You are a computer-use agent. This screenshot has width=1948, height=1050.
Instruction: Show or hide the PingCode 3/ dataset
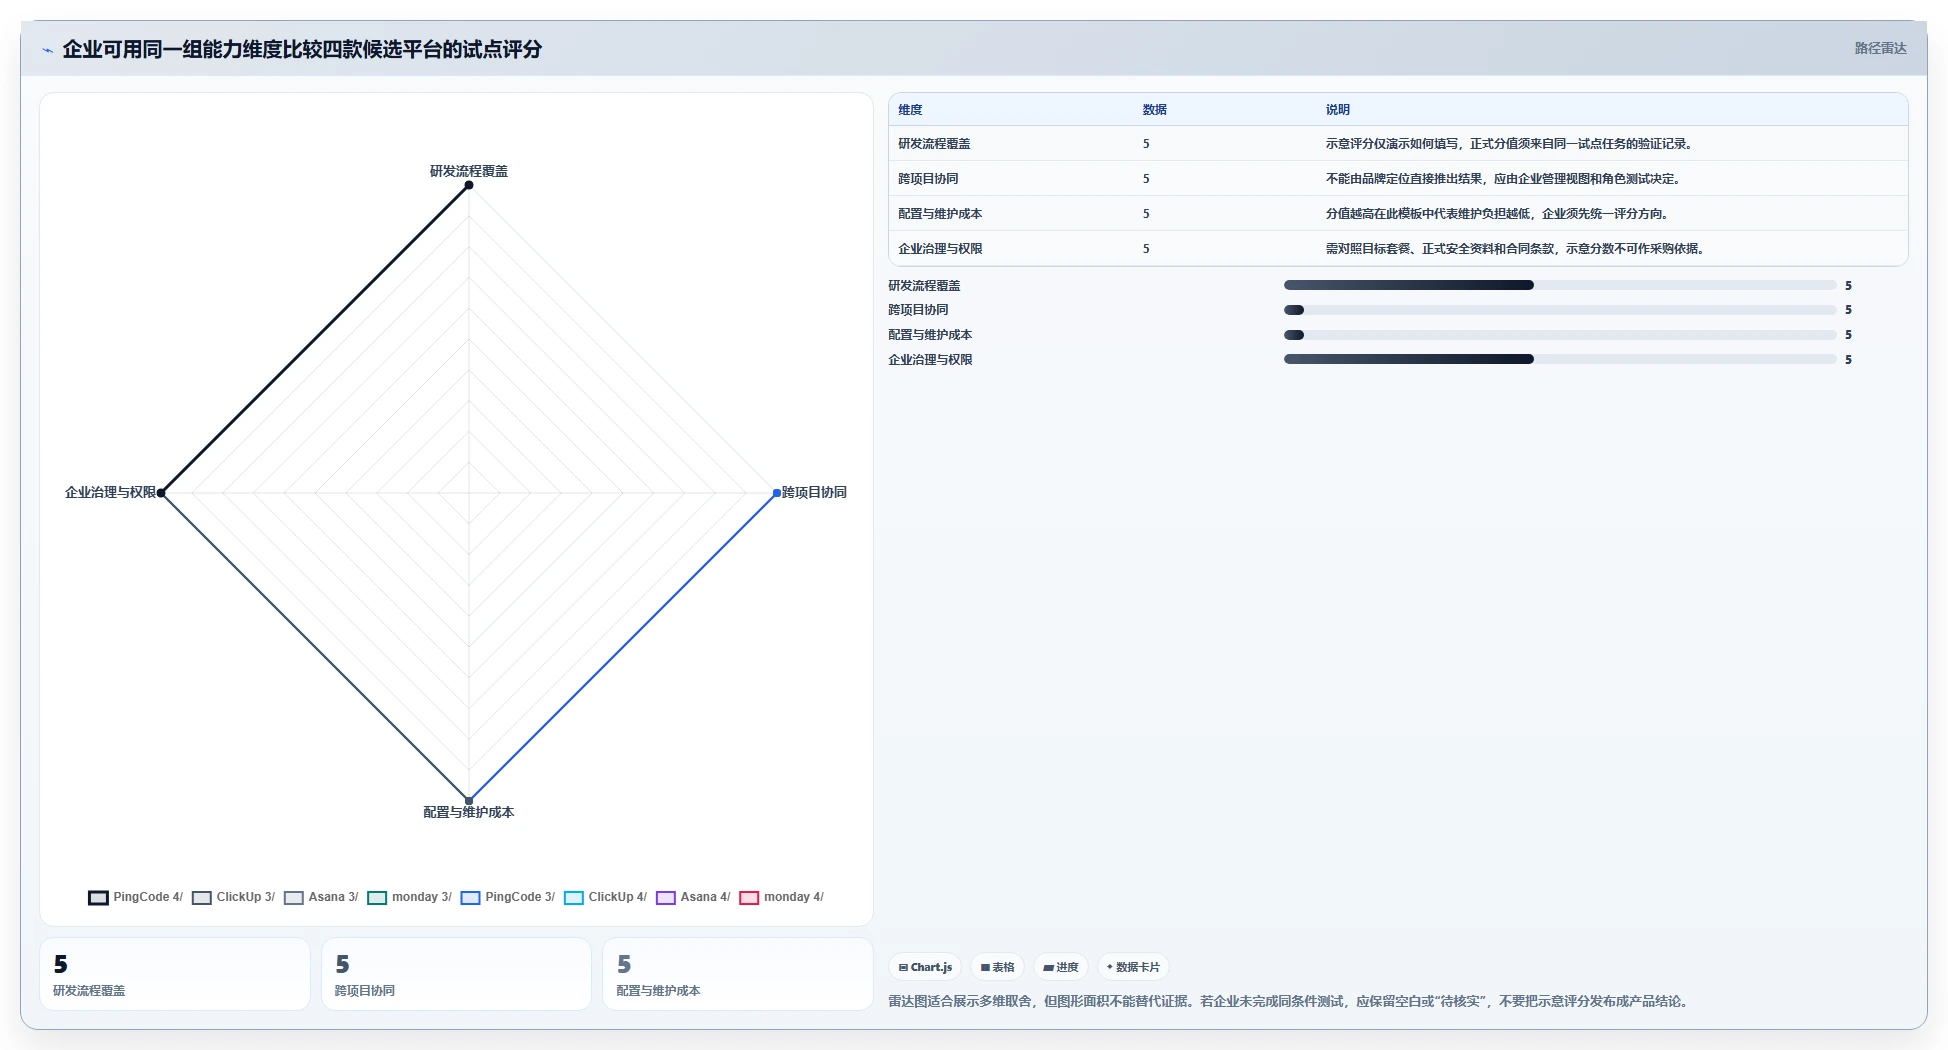coord(507,897)
